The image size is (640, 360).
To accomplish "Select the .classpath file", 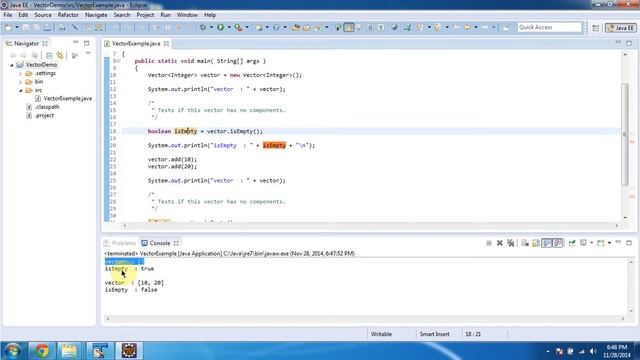I will pos(43,107).
